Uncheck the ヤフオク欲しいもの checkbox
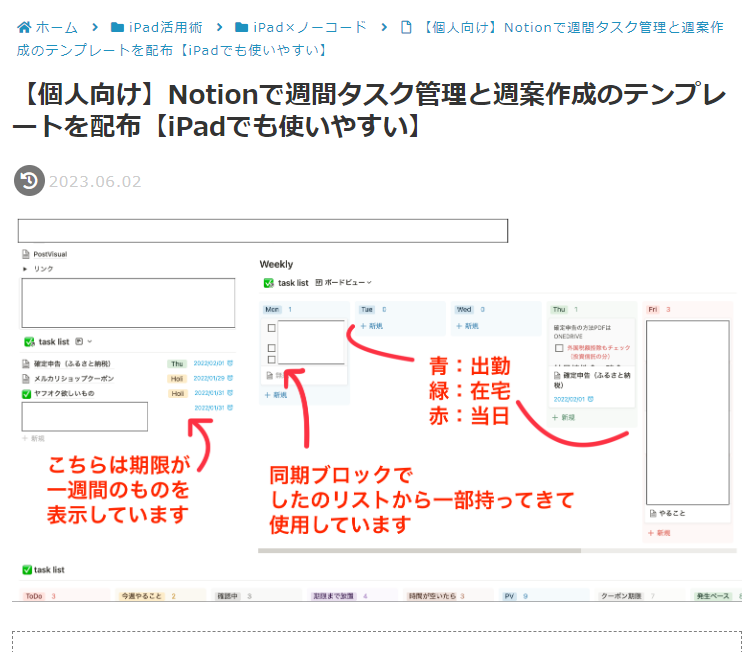Viewport: 756px width, 652px height. [27, 394]
